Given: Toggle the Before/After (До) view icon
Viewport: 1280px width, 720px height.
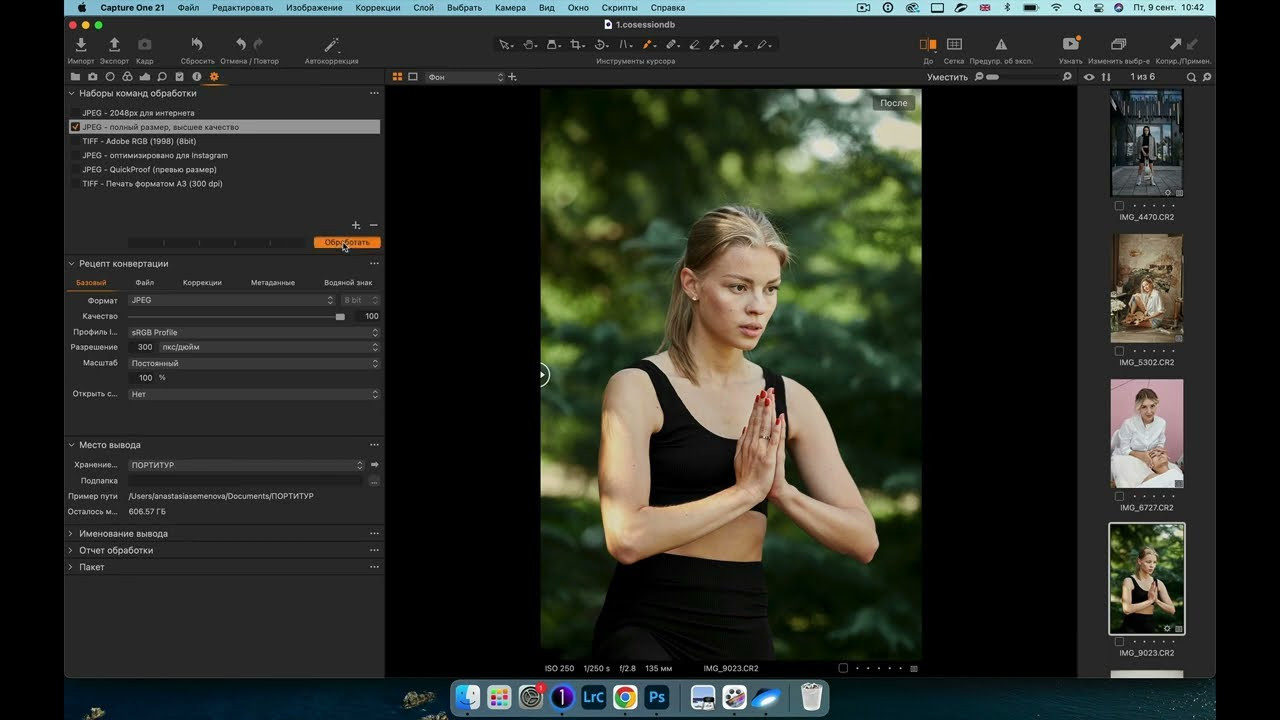Looking at the screenshot, I should 928,45.
